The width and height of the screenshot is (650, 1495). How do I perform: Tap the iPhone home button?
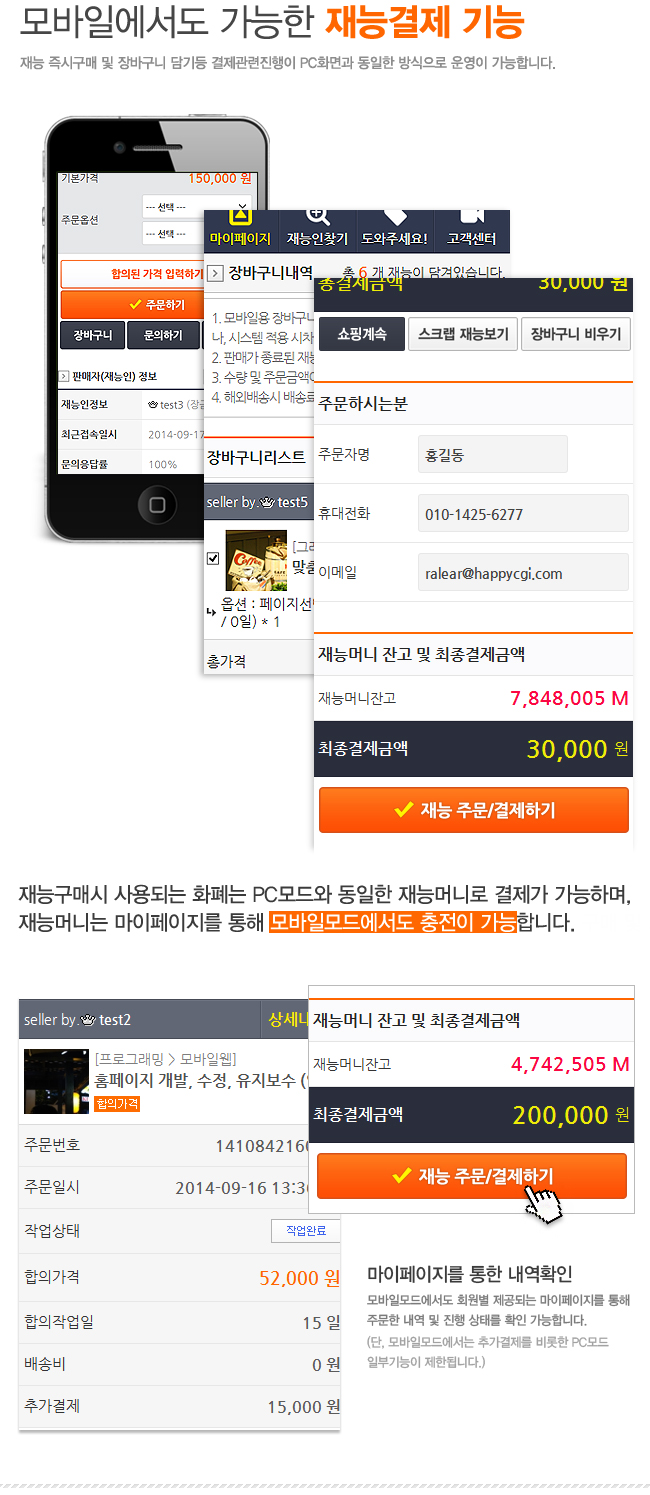(x=158, y=505)
